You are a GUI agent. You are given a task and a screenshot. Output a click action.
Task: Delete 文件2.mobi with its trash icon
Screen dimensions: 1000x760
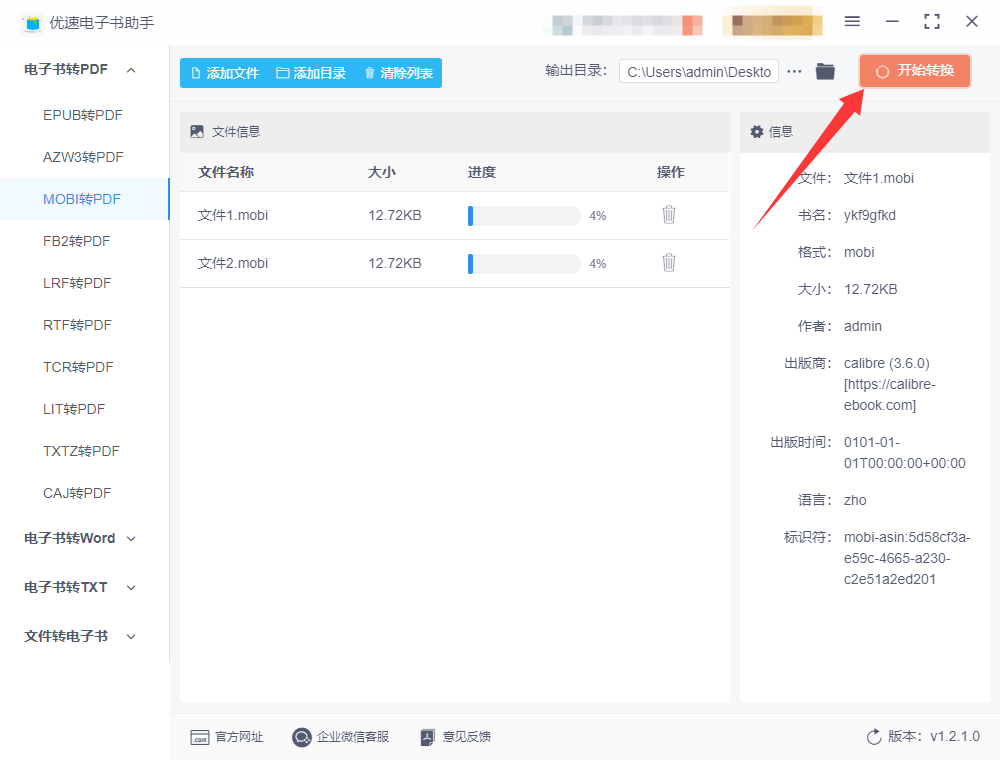point(668,263)
